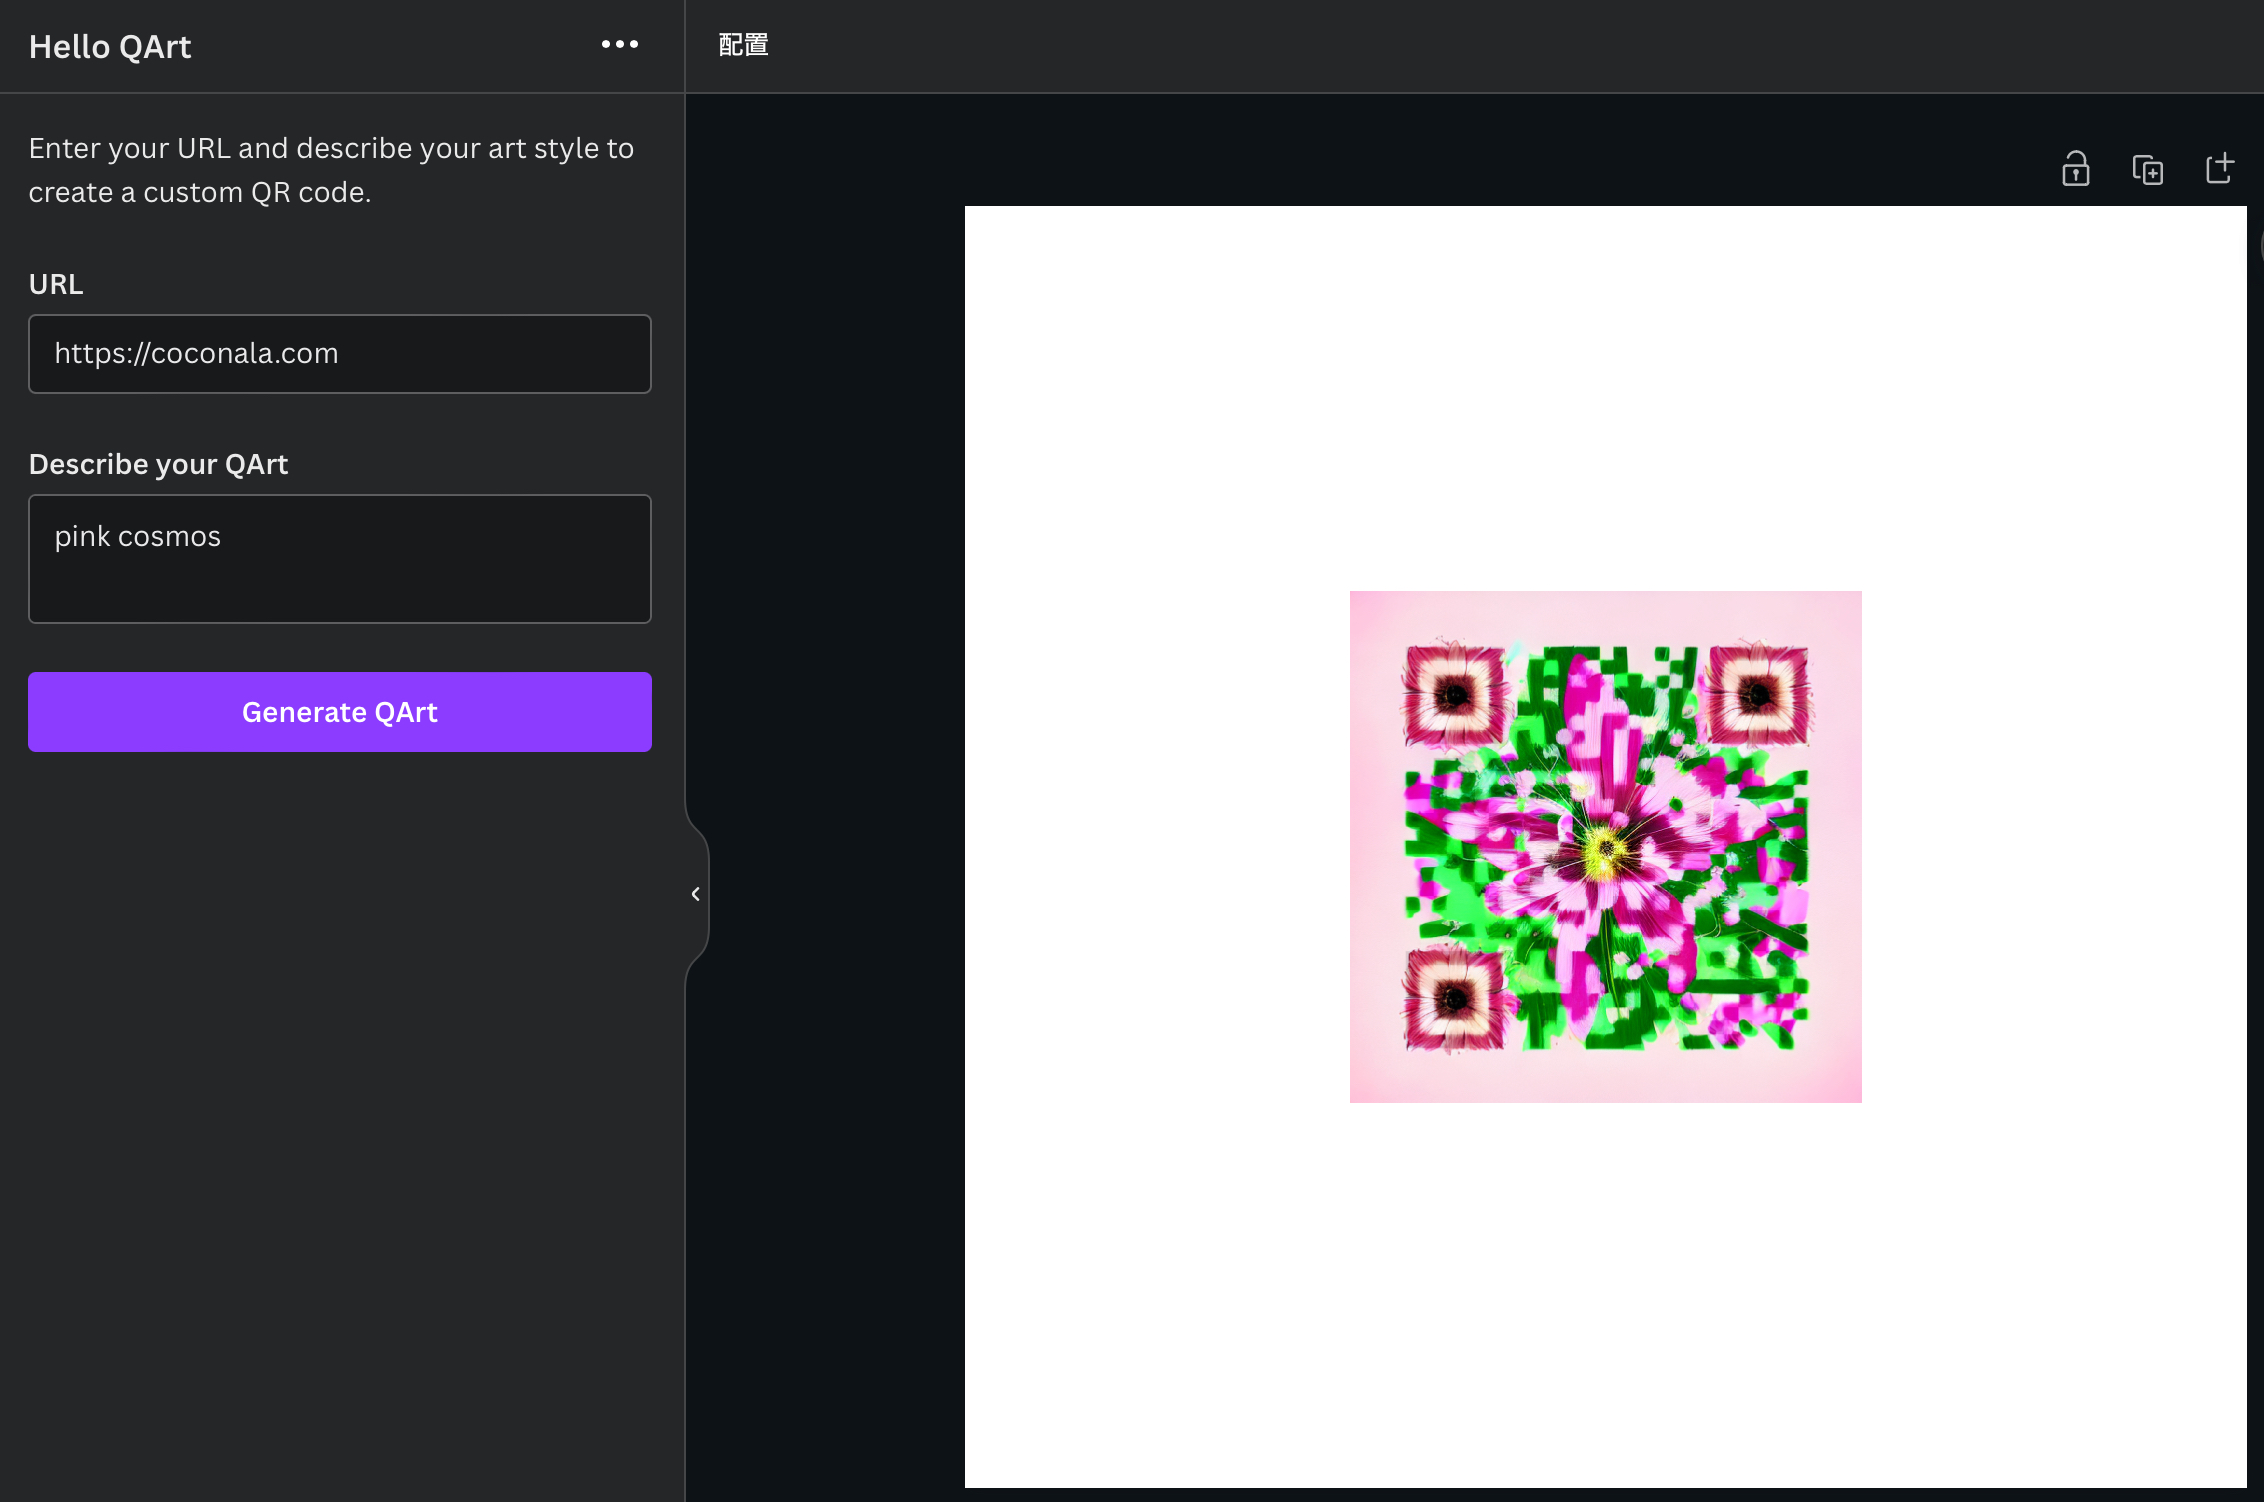Focus the URL input field
Image resolution: width=2264 pixels, height=1502 pixels.
(340, 354)
